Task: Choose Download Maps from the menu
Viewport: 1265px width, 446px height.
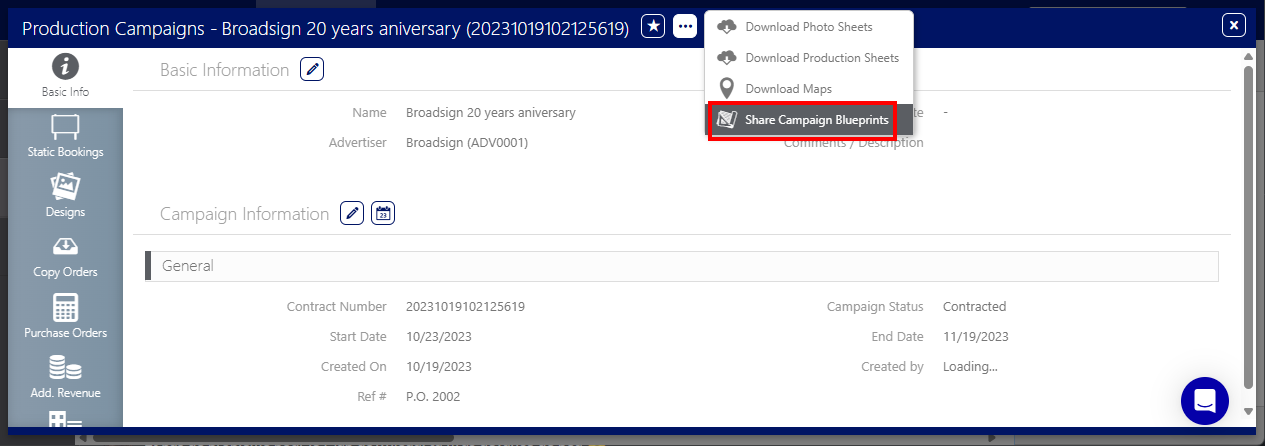Action: click(808, 89)
